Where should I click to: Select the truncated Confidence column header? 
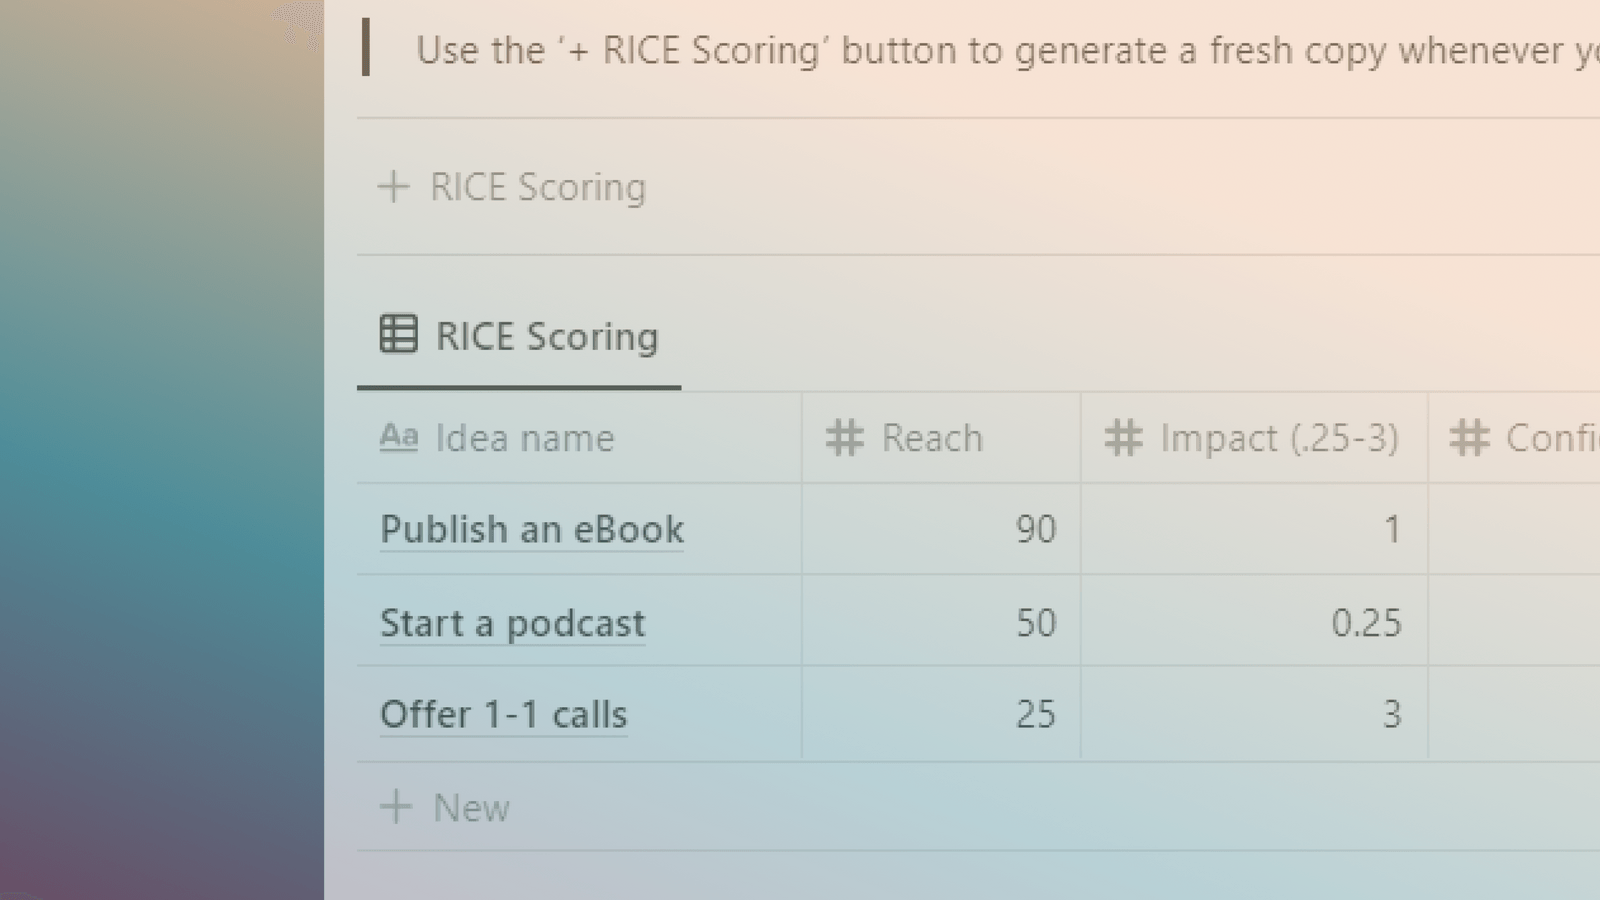(1540, 437)
